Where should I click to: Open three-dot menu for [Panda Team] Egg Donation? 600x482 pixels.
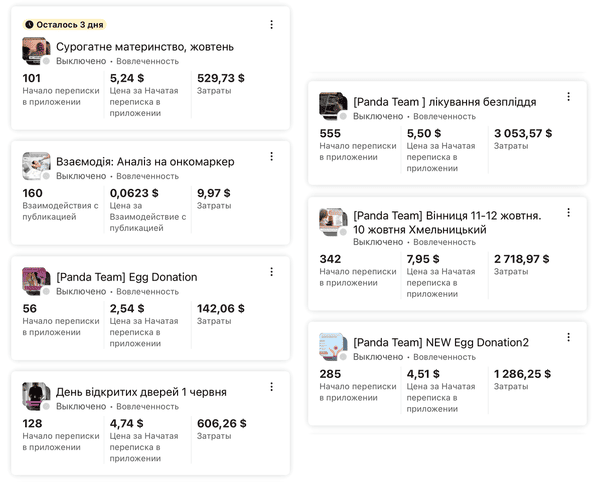(271, 272)
